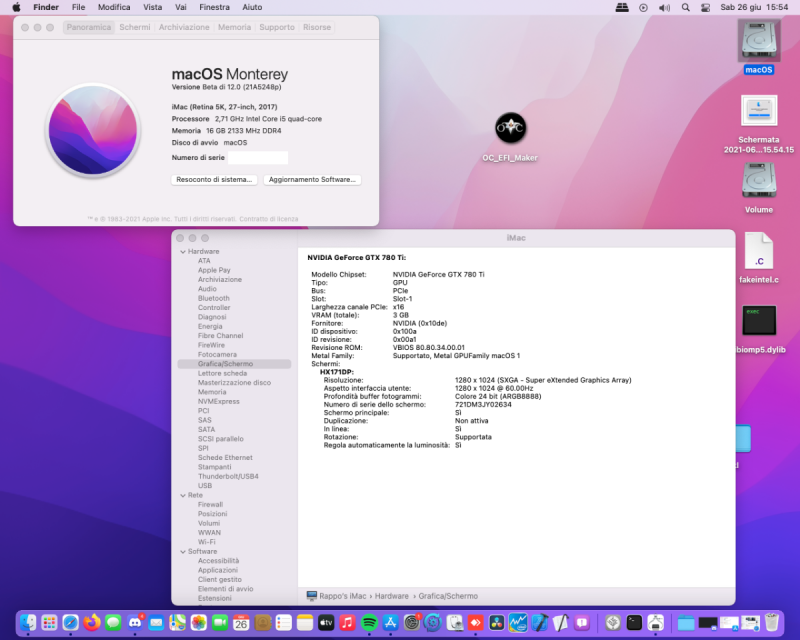800x640 pixels.
Task: Open Finder from the dock
Action: (x=28, y=623)
